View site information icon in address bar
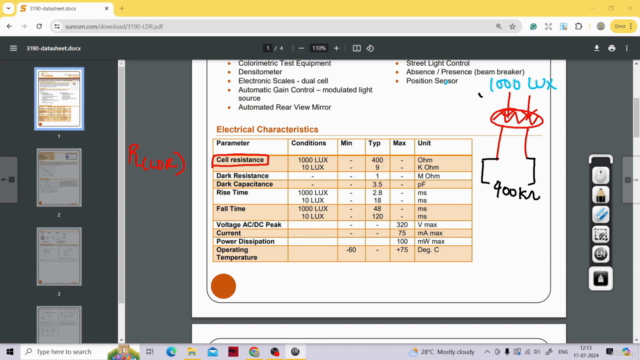The height and width of the screenshot is (360, 640). [x=57, y=27]
